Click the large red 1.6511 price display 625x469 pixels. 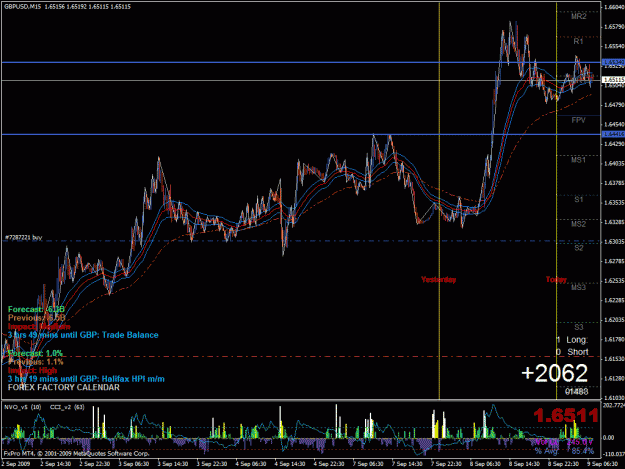tap(566, 415)
